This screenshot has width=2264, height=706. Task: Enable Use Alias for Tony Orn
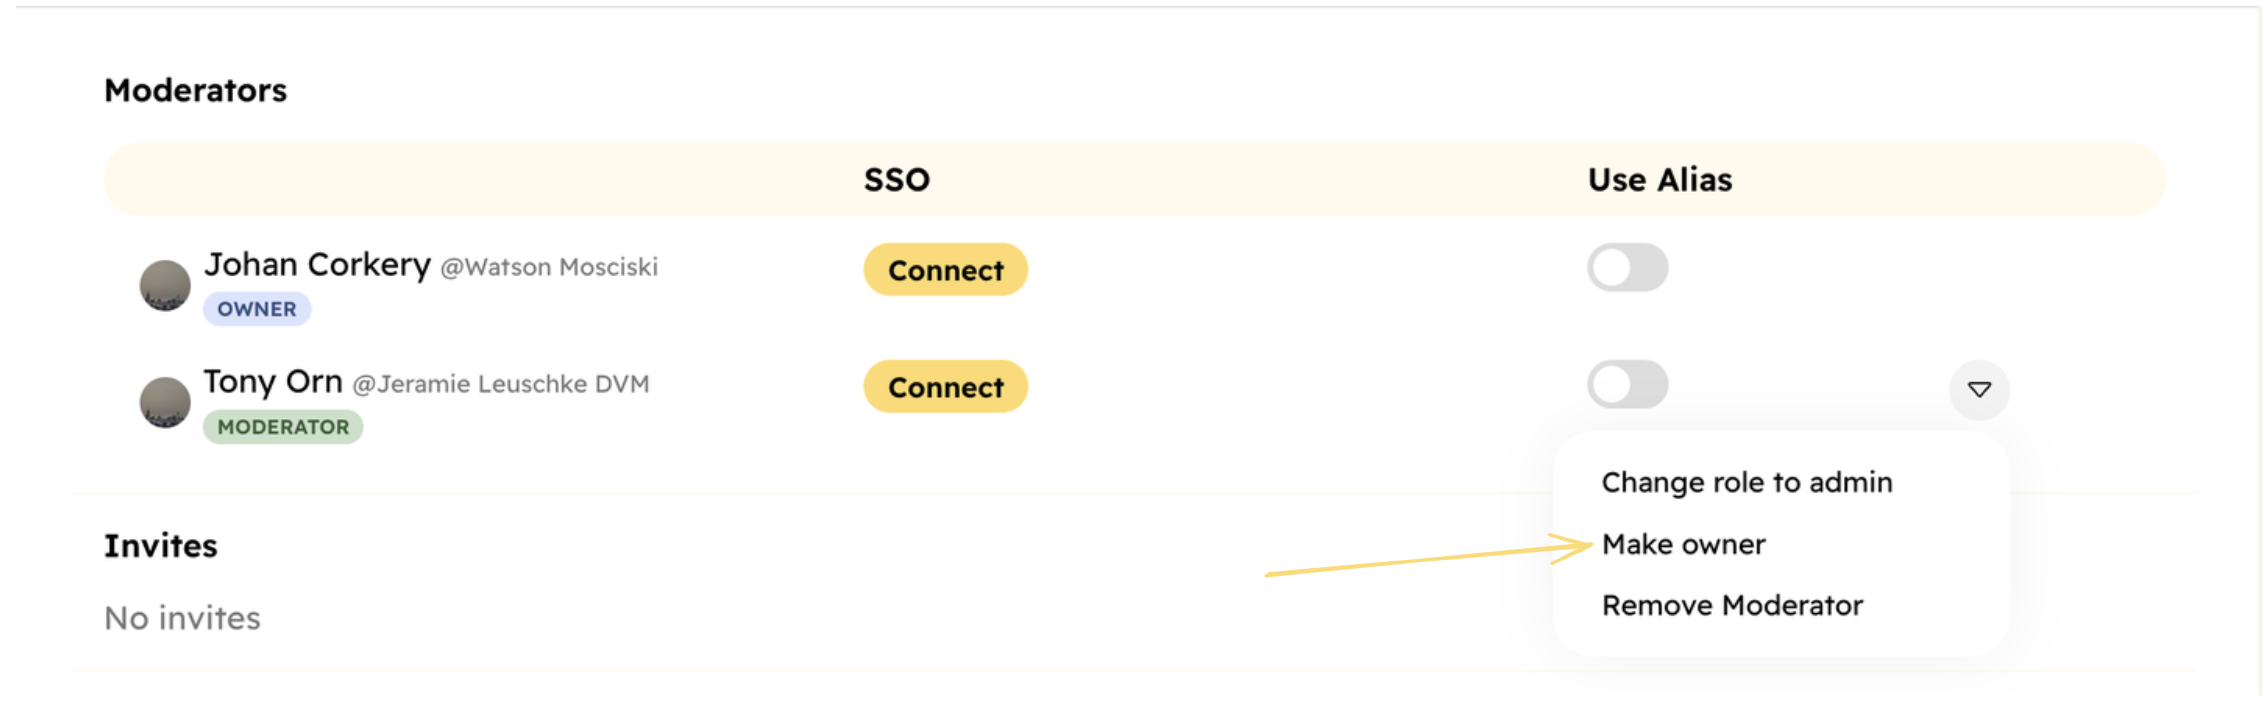click(x=1627, y=385)
